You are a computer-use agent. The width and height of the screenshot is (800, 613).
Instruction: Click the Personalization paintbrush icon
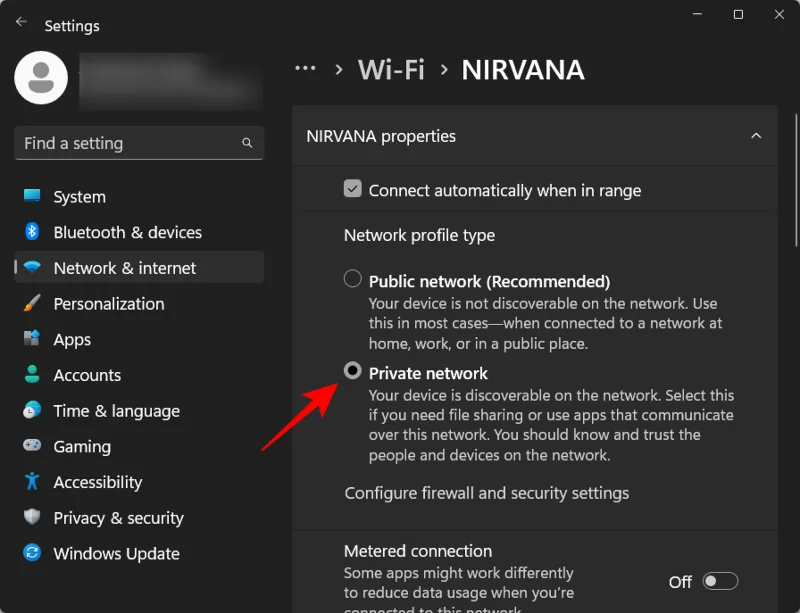[32, 303]
